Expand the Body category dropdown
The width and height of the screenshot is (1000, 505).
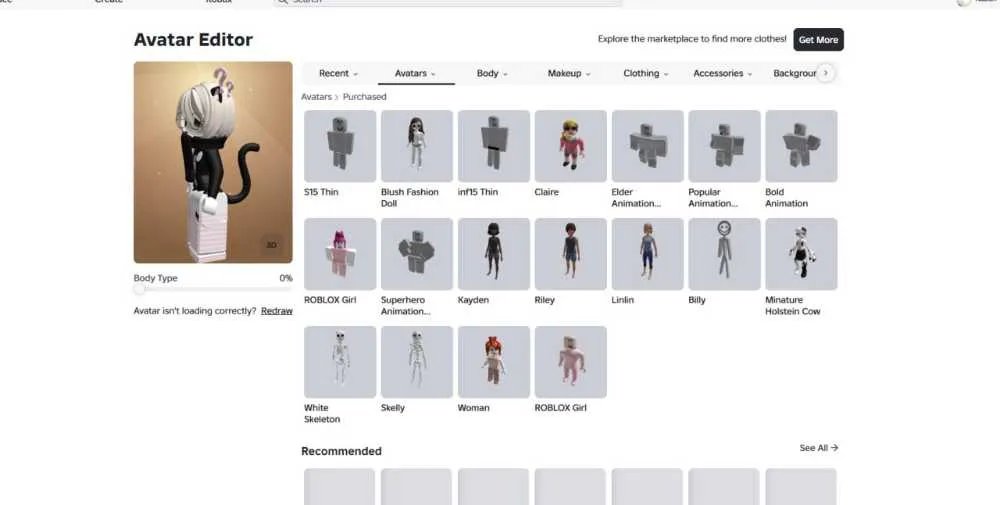point(492,73)
